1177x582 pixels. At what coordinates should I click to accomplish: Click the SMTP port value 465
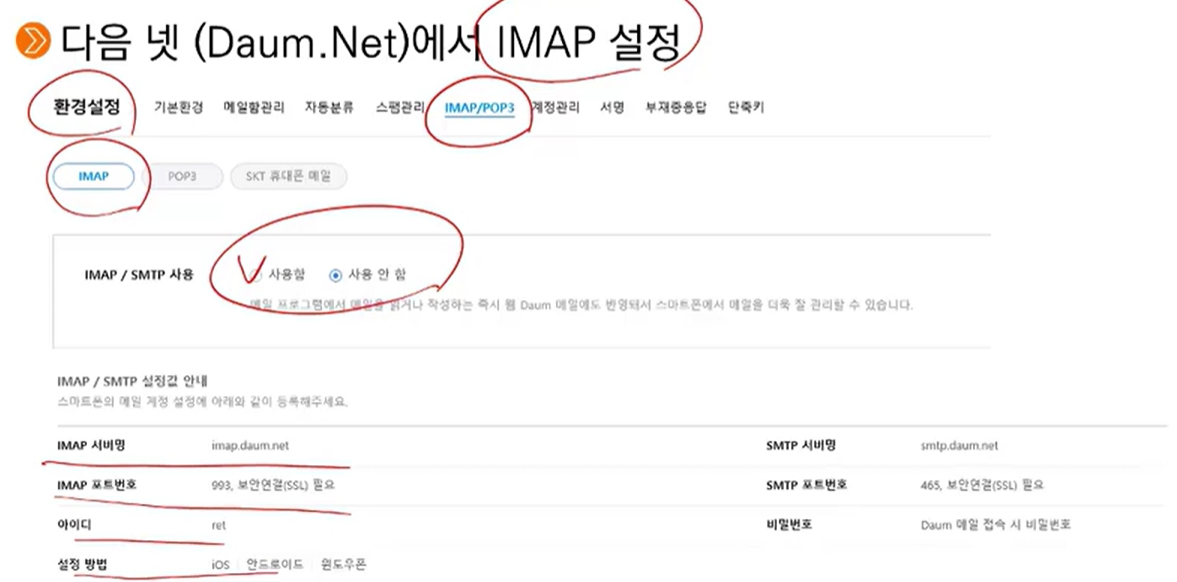[x=981, y=485]
